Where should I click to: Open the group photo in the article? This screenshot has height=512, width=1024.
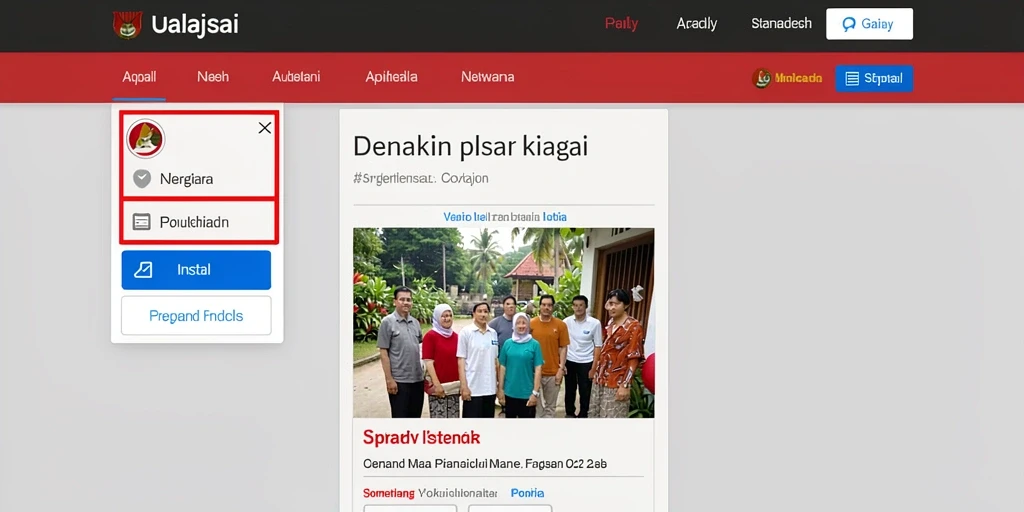[504, 323]
